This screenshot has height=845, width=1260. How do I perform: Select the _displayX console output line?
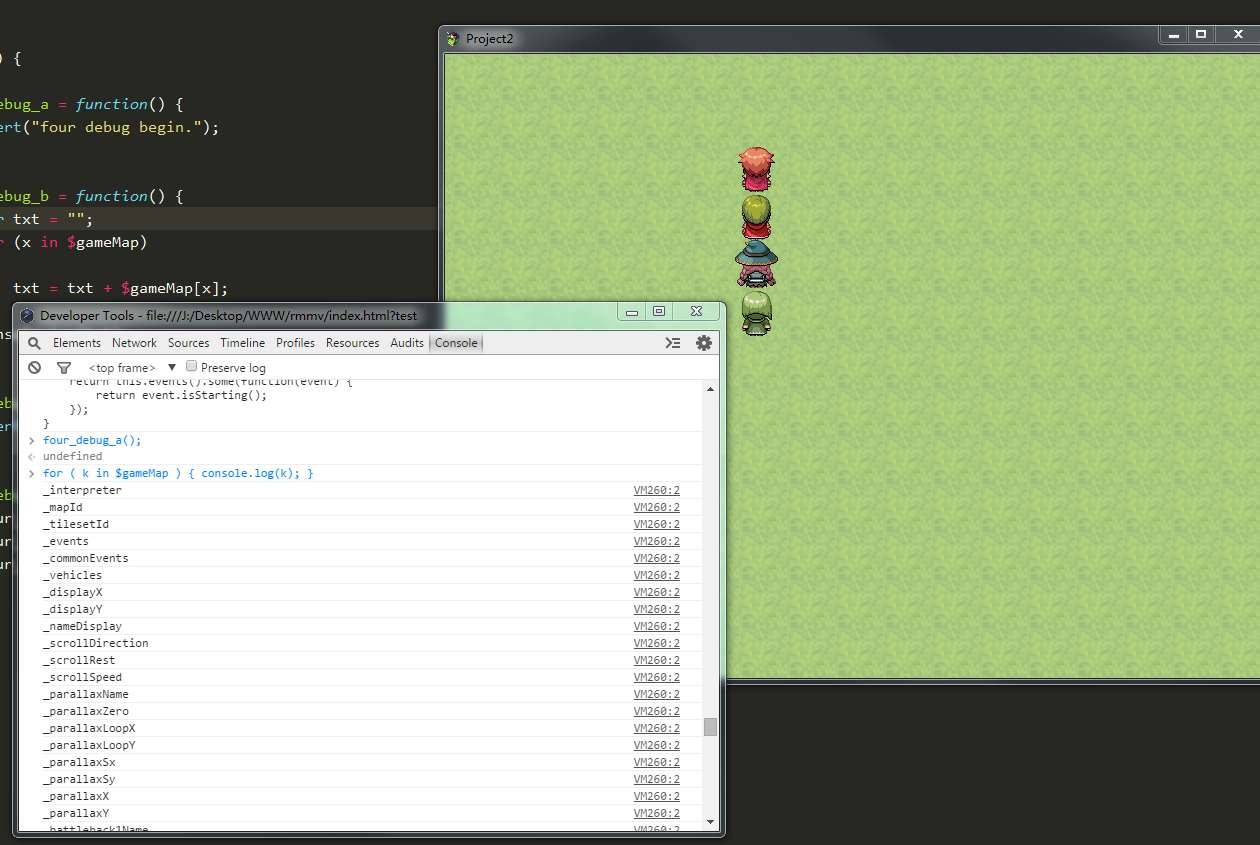coord(361,593)
